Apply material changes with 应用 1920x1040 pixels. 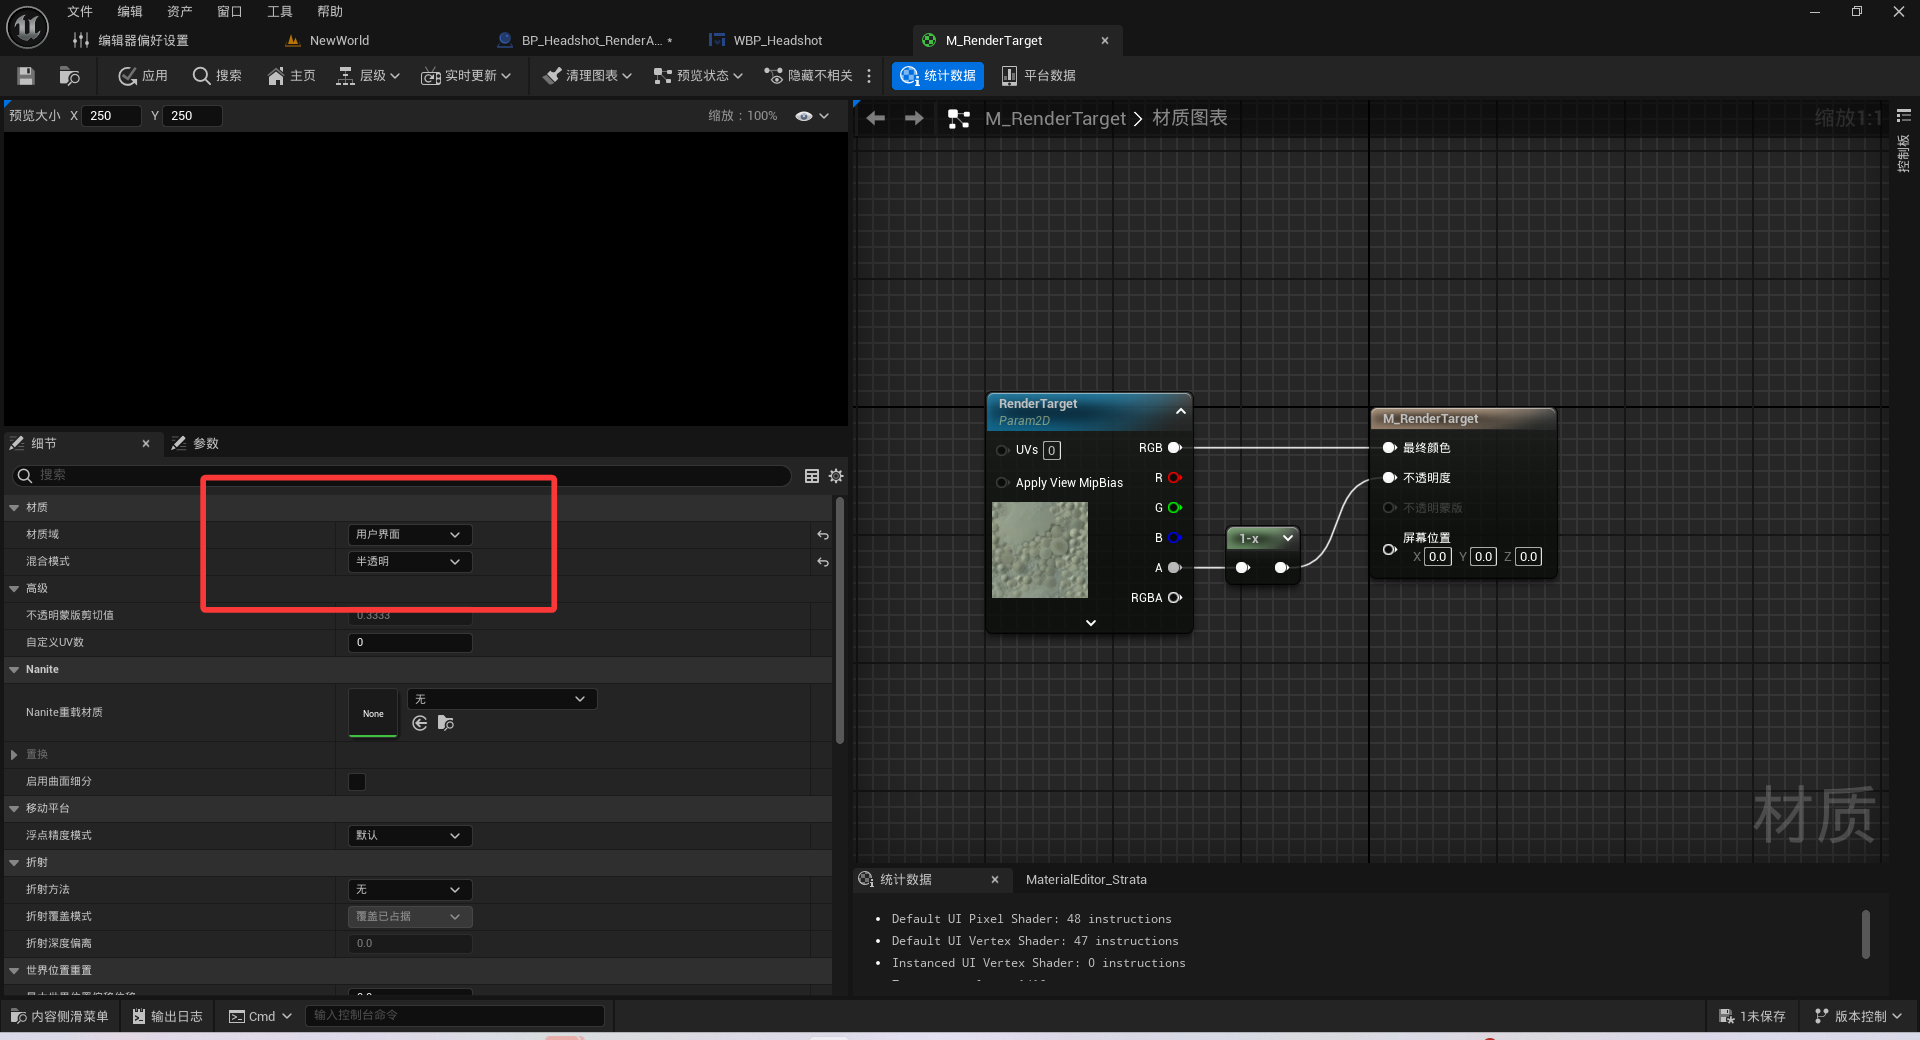coord(143,76)
